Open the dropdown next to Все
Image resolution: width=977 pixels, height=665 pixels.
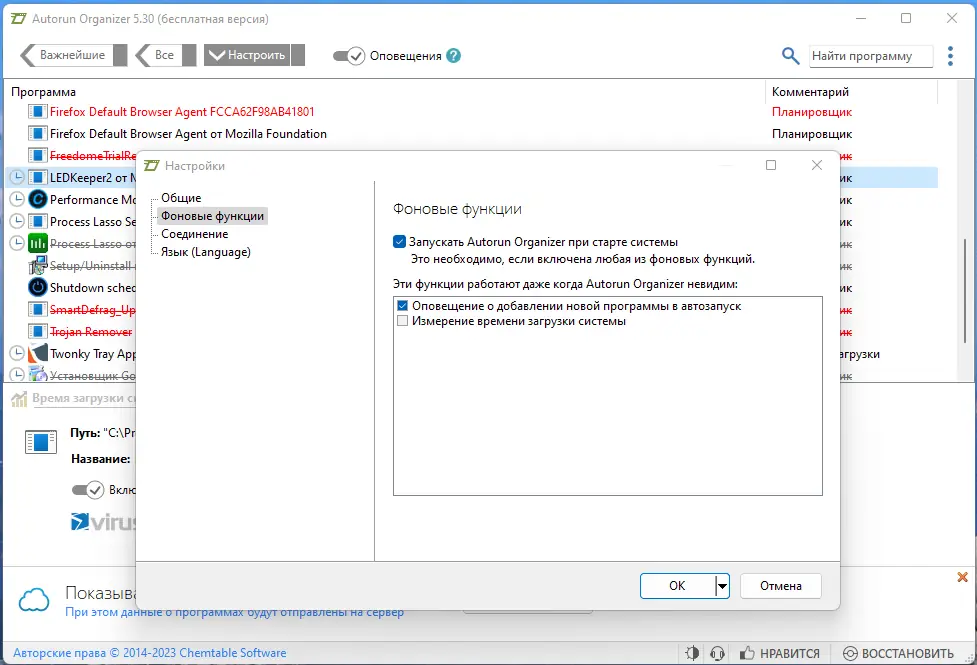tap(189, 55)
